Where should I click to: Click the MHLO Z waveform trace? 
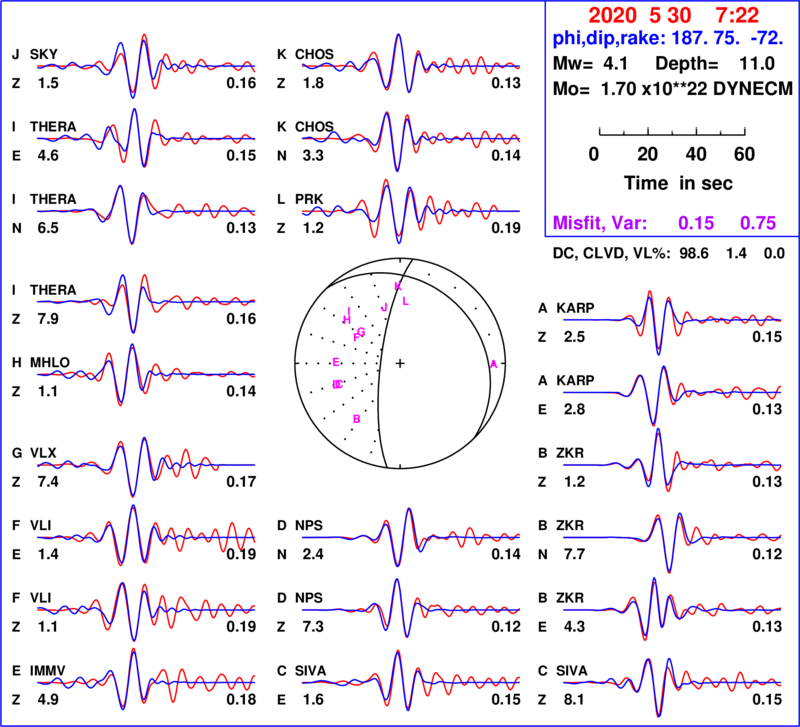[145, 375]
